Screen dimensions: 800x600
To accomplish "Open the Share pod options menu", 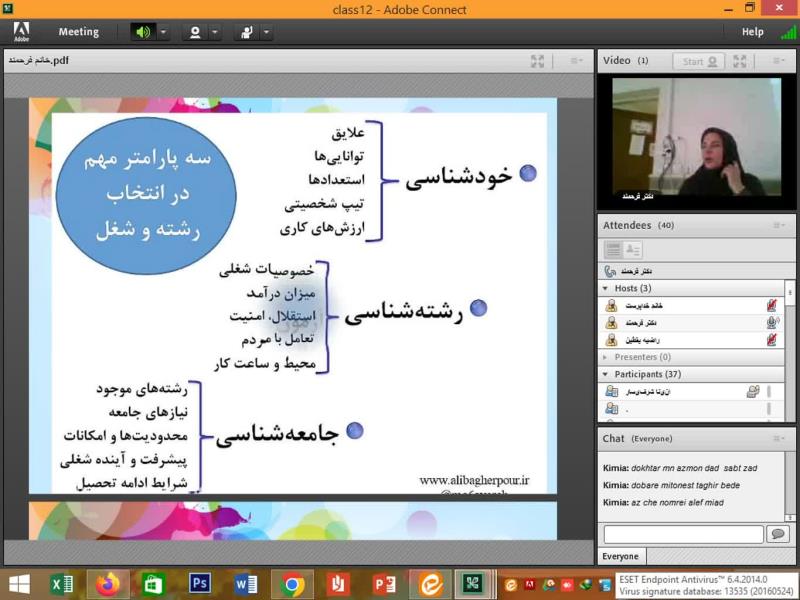I will pos(577,61).
